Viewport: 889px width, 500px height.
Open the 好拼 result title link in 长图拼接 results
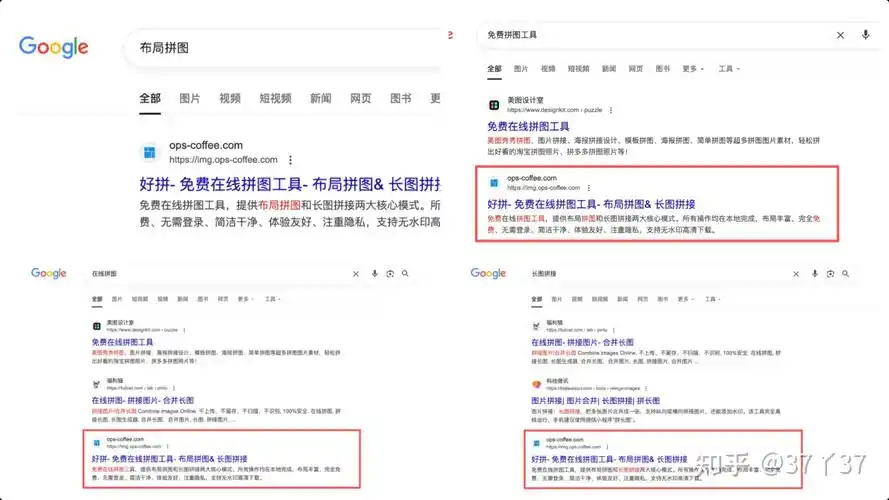point(609,459)
